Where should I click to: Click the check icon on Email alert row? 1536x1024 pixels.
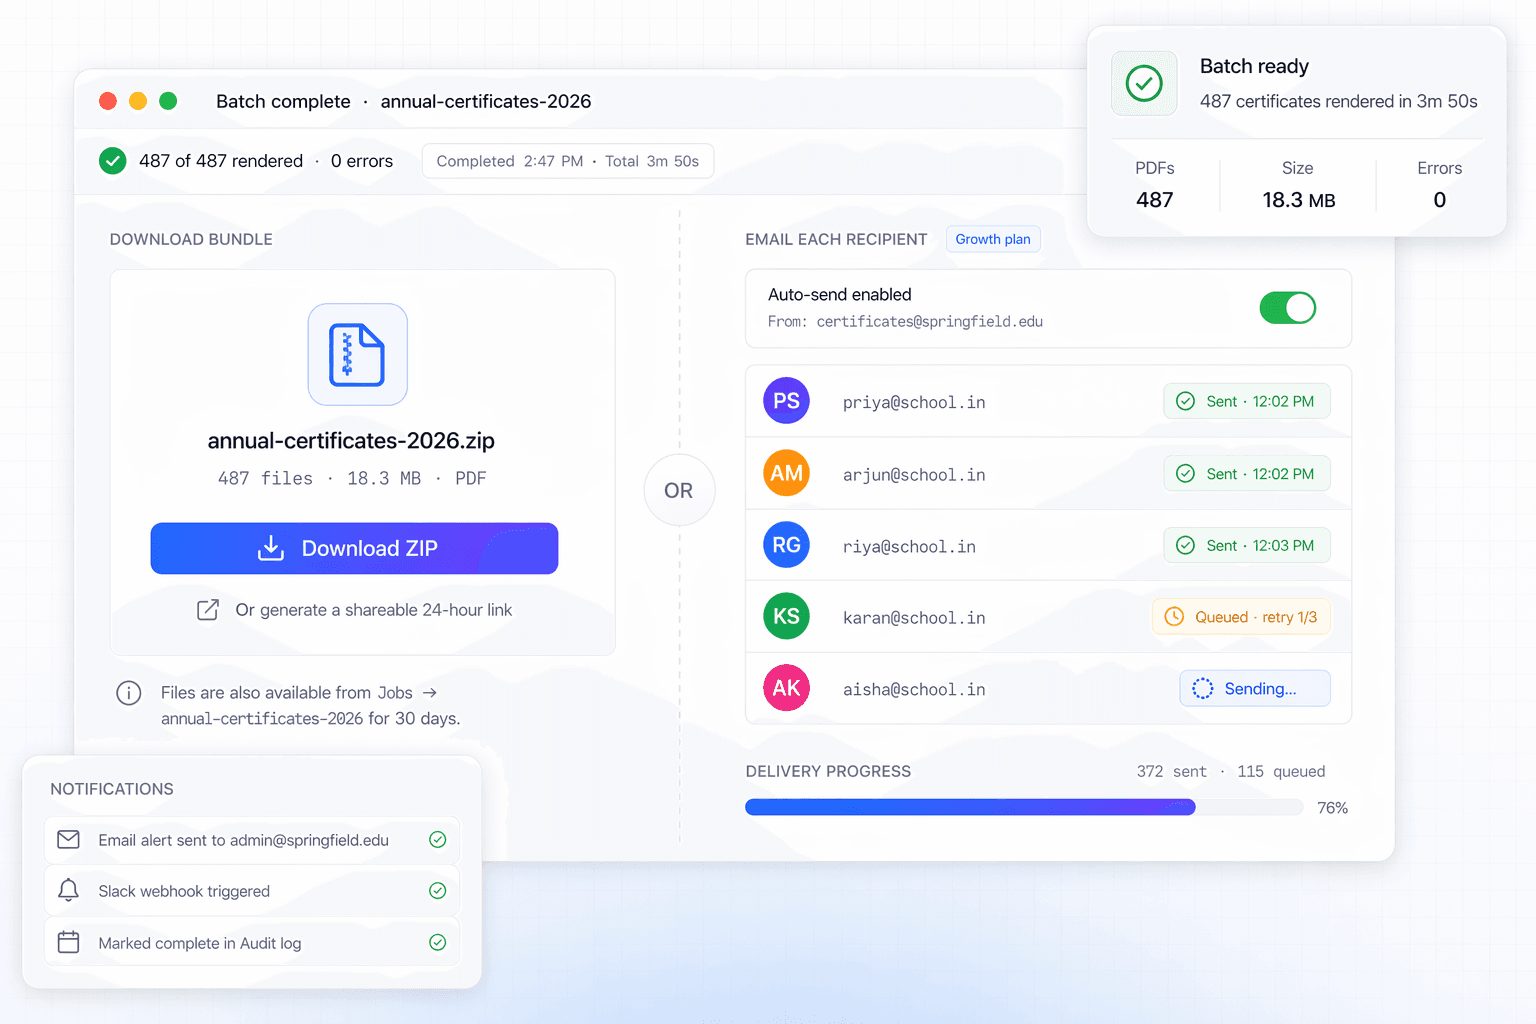pos(438,840)
